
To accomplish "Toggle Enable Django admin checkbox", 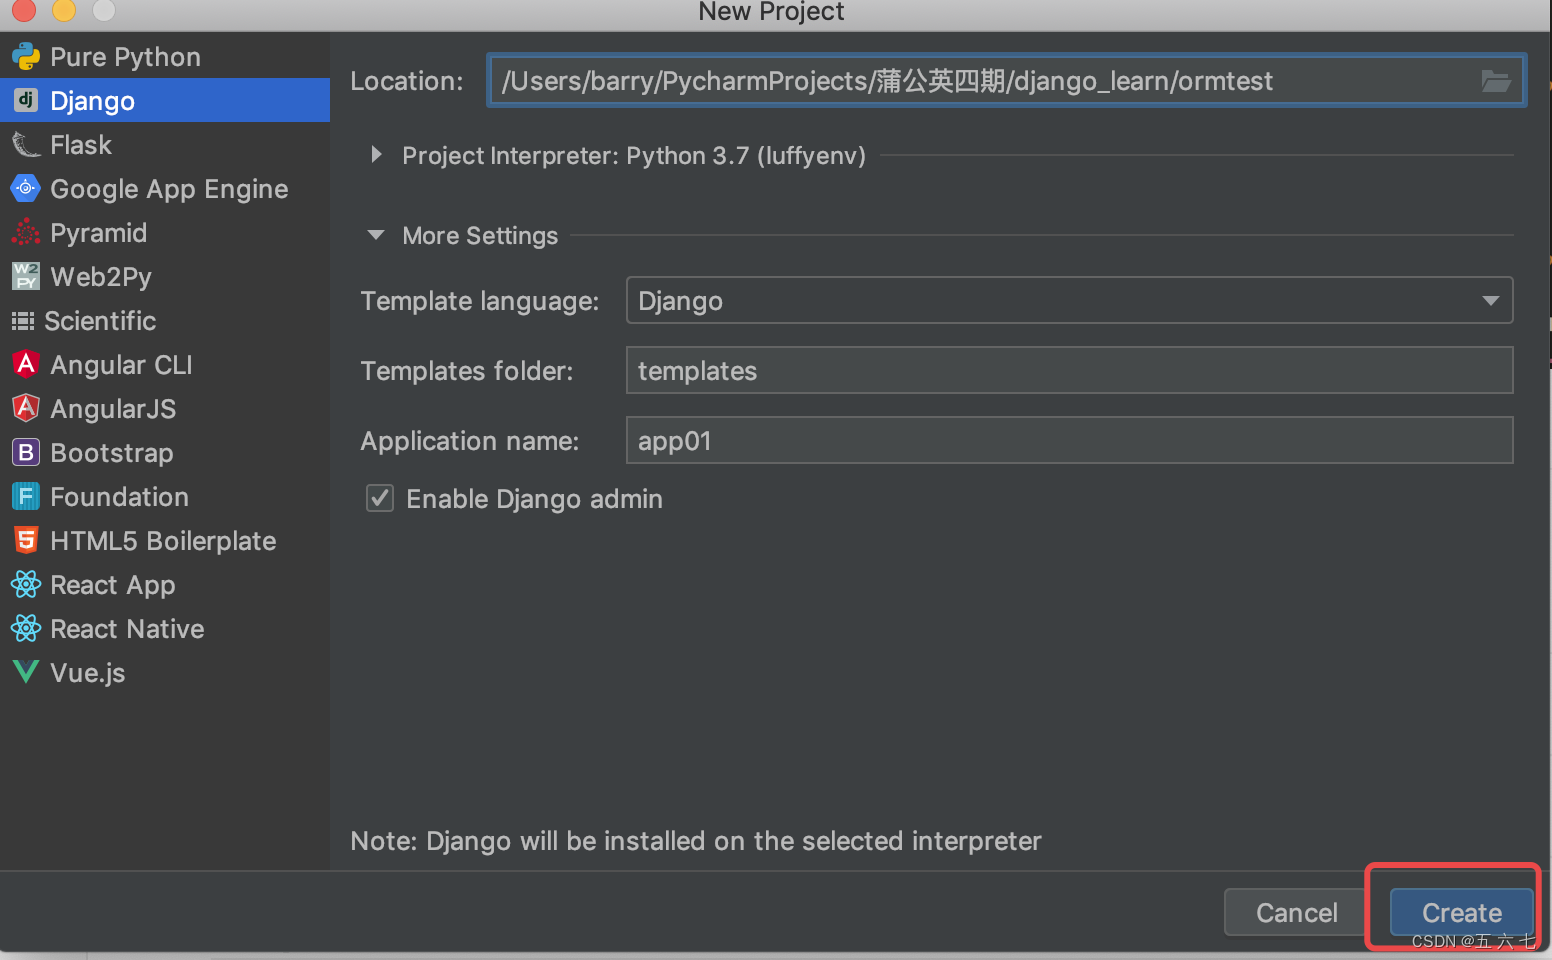I will tap(380, 498).
